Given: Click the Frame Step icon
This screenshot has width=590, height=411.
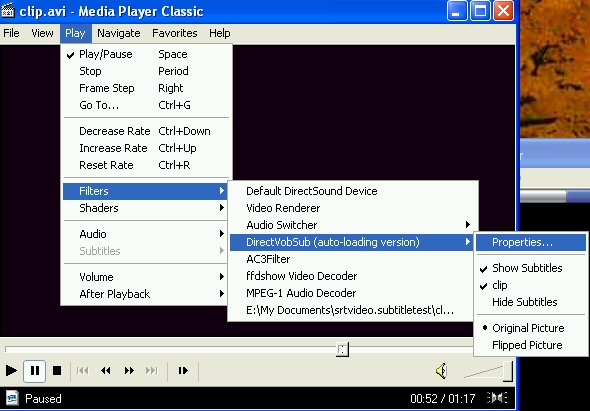Looking at the screenshot, I should (183, 371).
